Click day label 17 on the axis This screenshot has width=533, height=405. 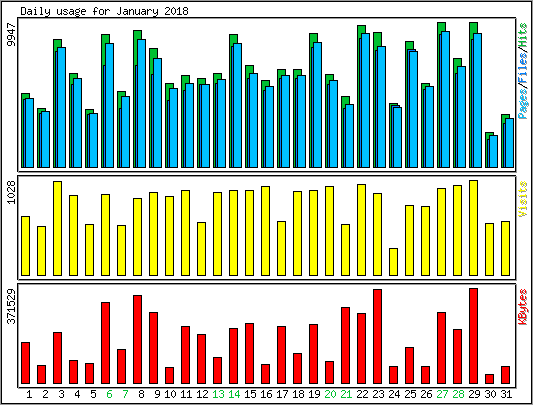coord(282,394)
